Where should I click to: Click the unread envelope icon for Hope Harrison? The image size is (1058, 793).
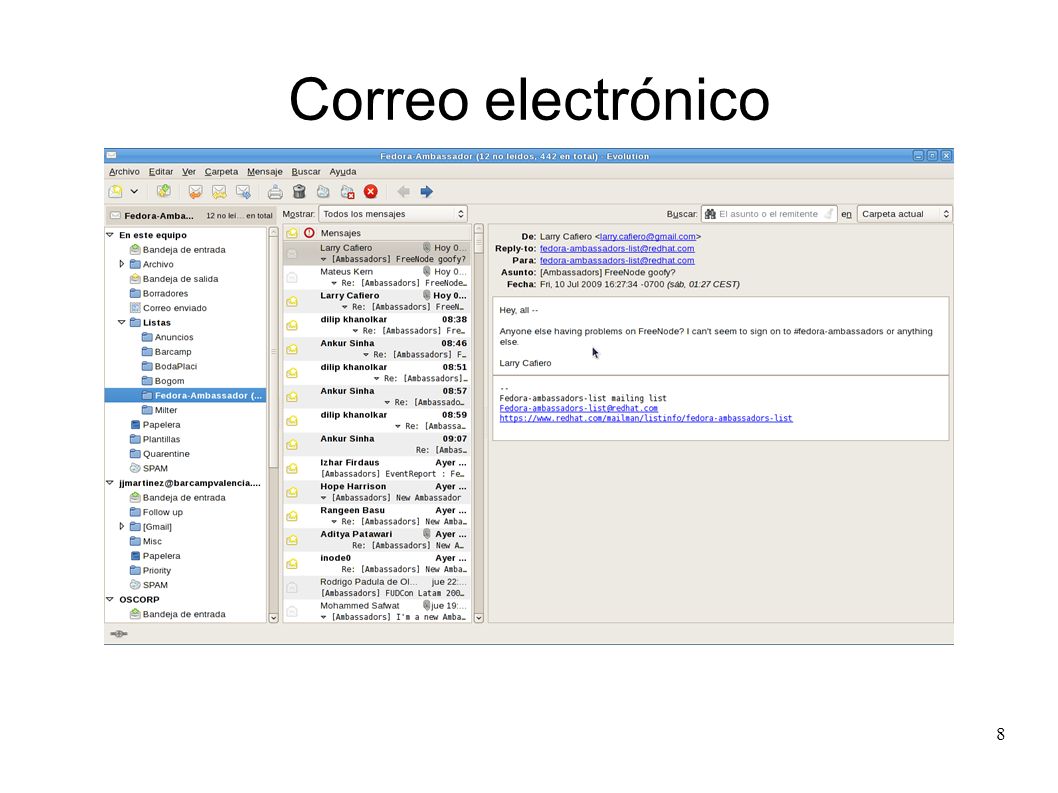[291, 492]
